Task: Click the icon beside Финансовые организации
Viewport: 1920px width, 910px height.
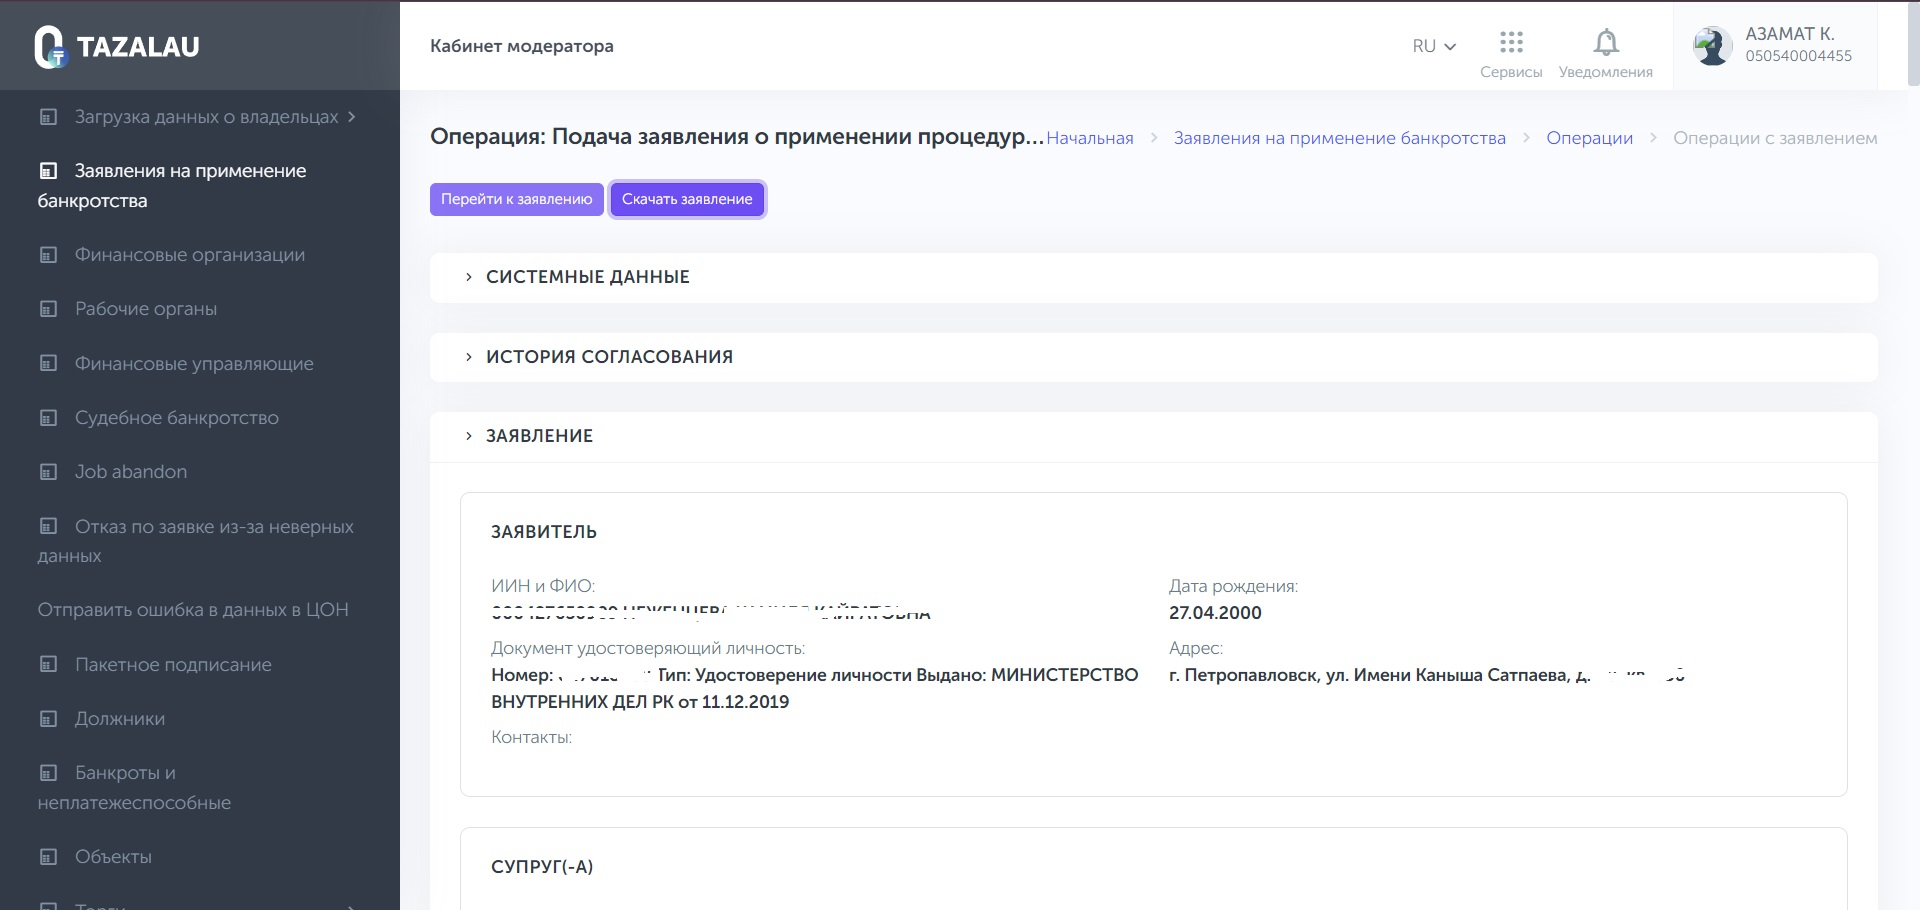Action: click(x=48, y=255)
